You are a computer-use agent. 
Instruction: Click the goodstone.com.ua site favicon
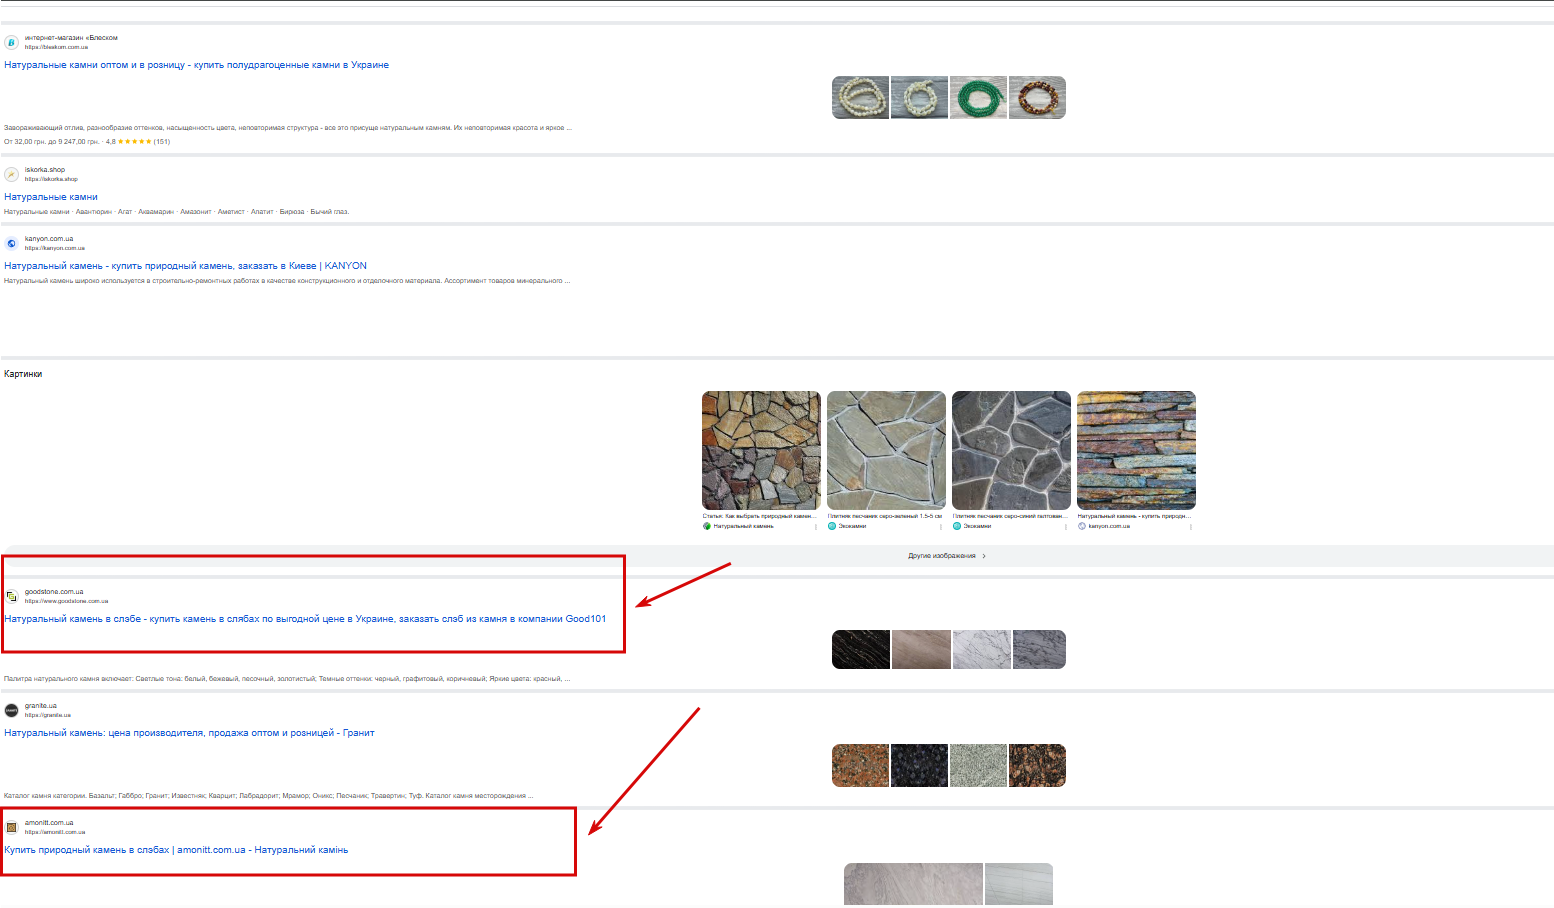(x=12, y=596)
